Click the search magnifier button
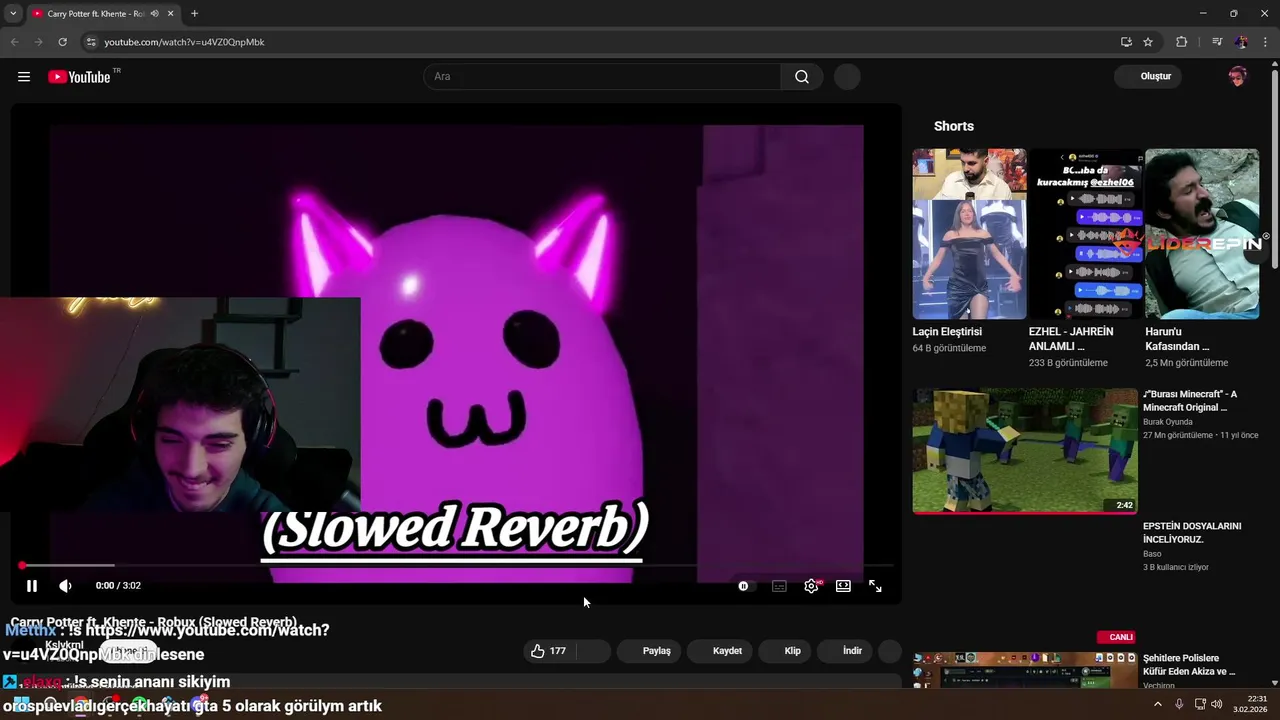Image resolution: width=1280 pixels, height=720 pixels. [802, 77]
